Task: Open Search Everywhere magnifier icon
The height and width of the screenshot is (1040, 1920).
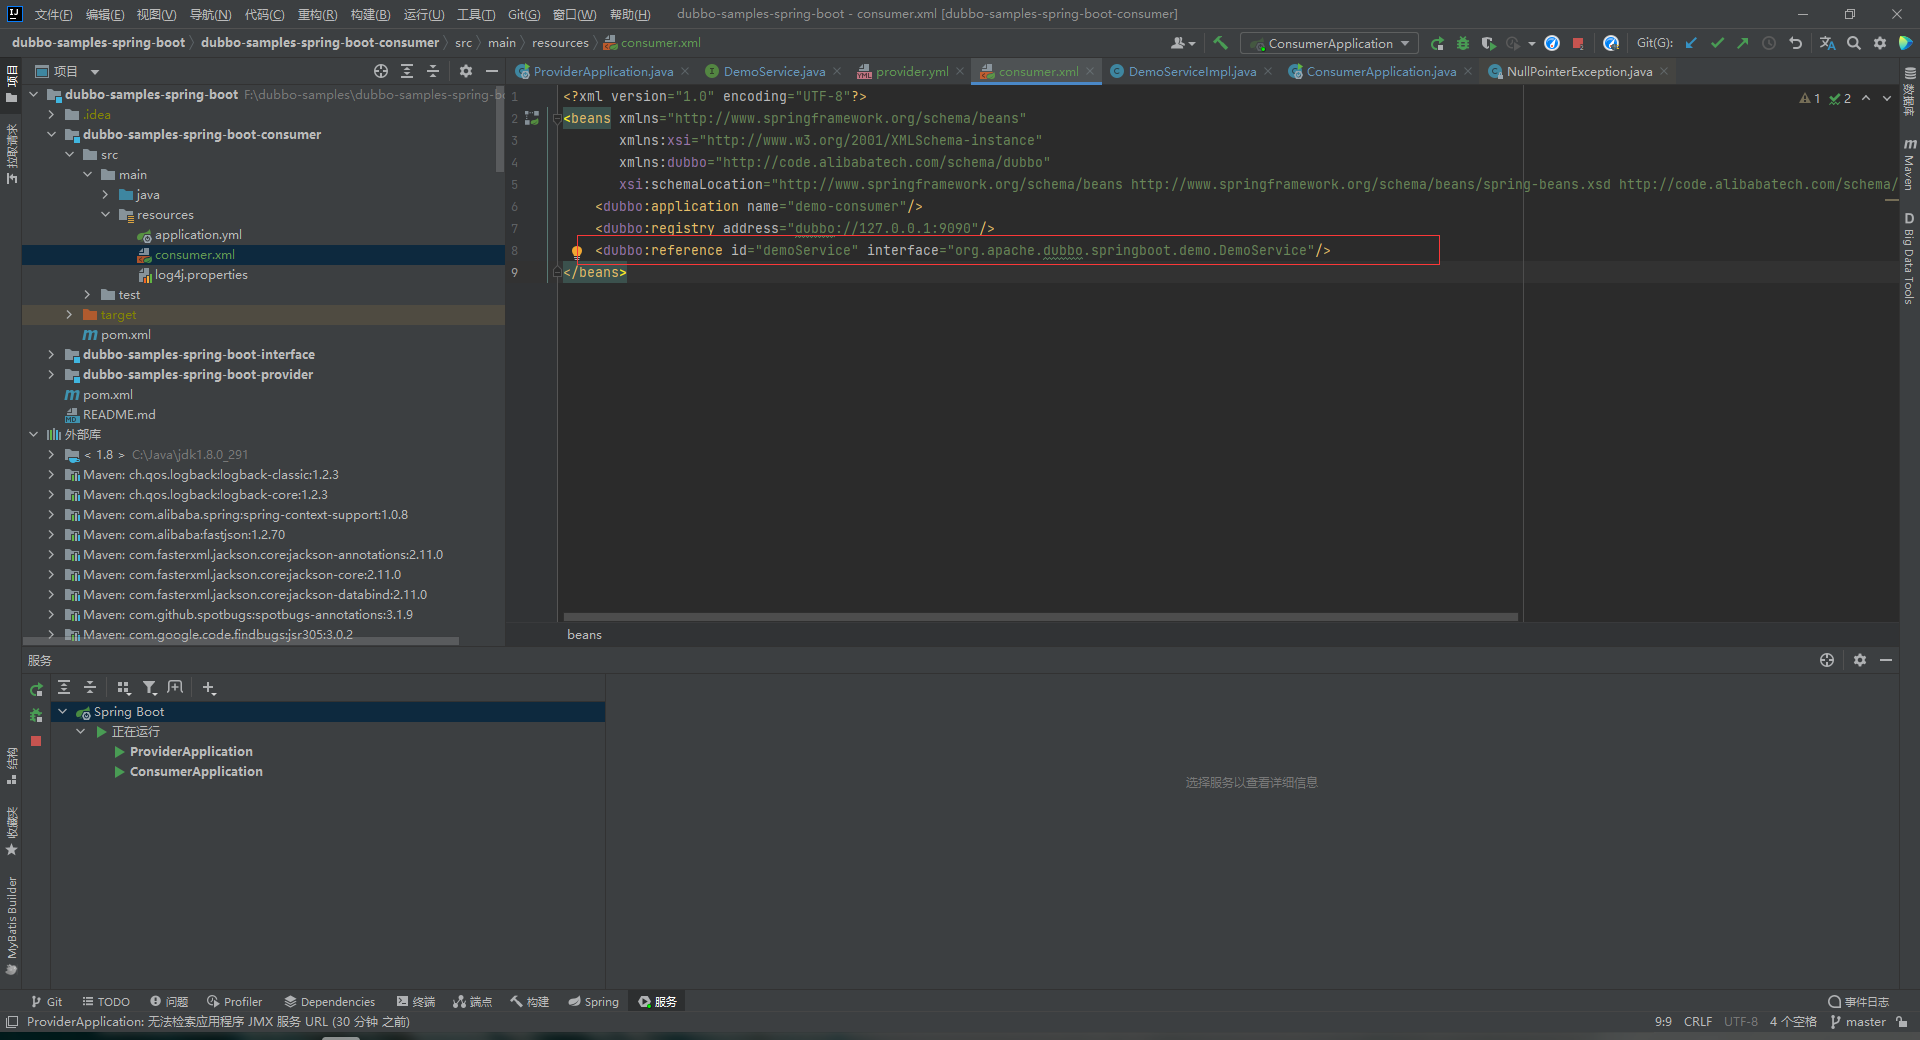Action: pyautogui.click(x=1854, y=43)
